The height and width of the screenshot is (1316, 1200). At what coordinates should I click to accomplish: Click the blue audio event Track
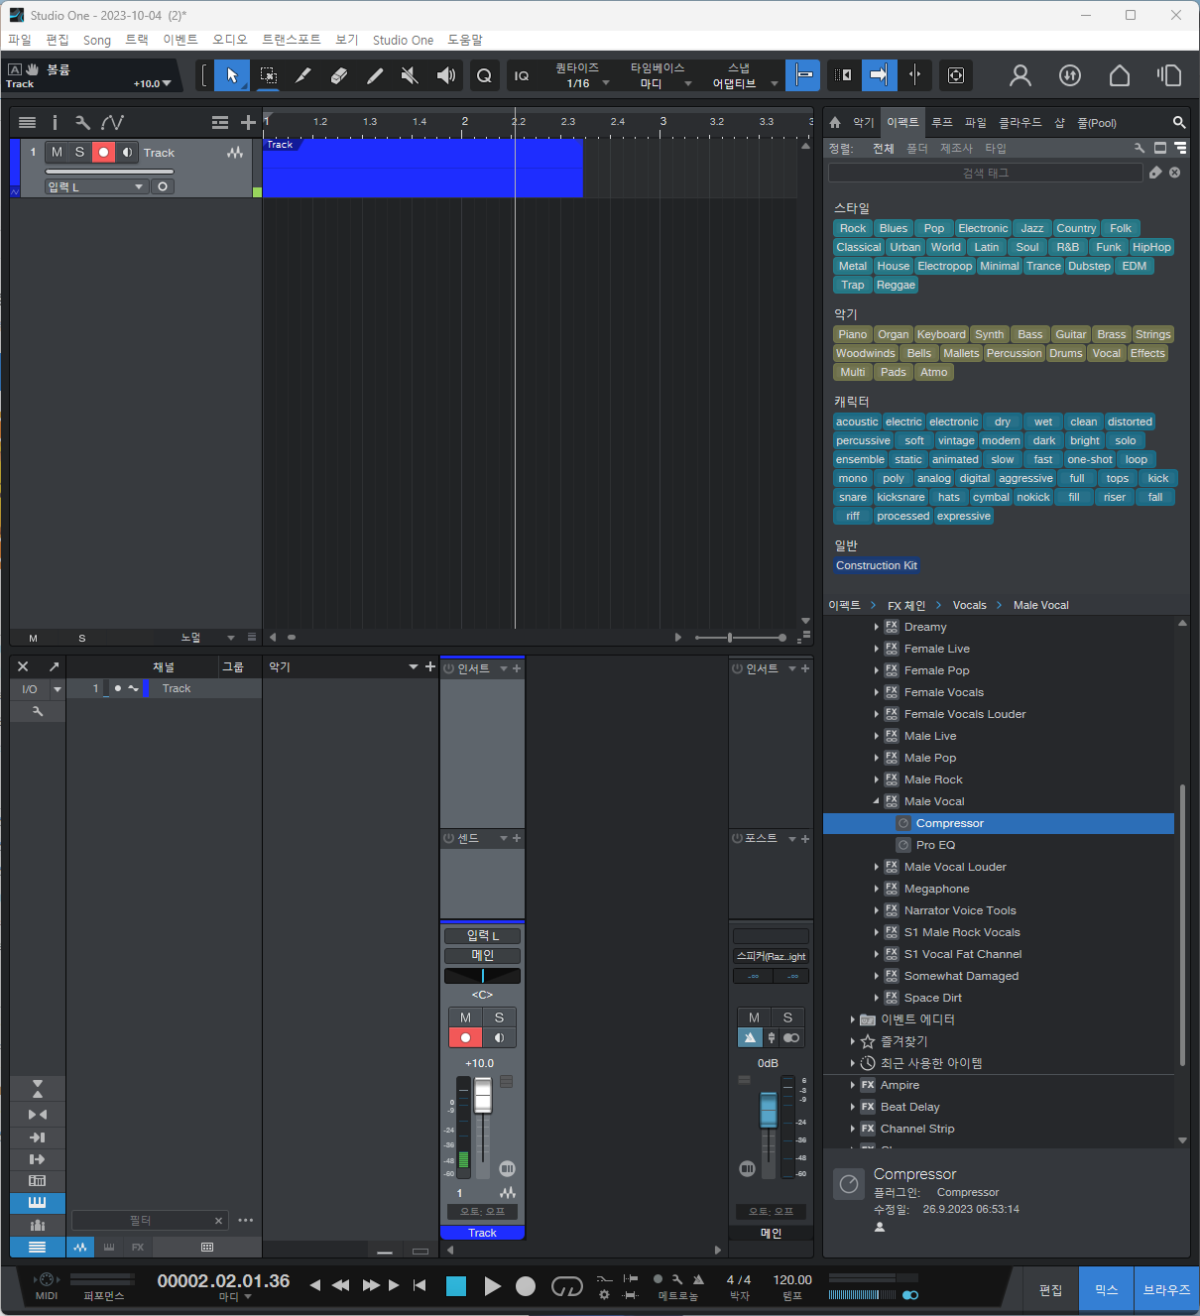pyautogui.click(x=423, y=168)
